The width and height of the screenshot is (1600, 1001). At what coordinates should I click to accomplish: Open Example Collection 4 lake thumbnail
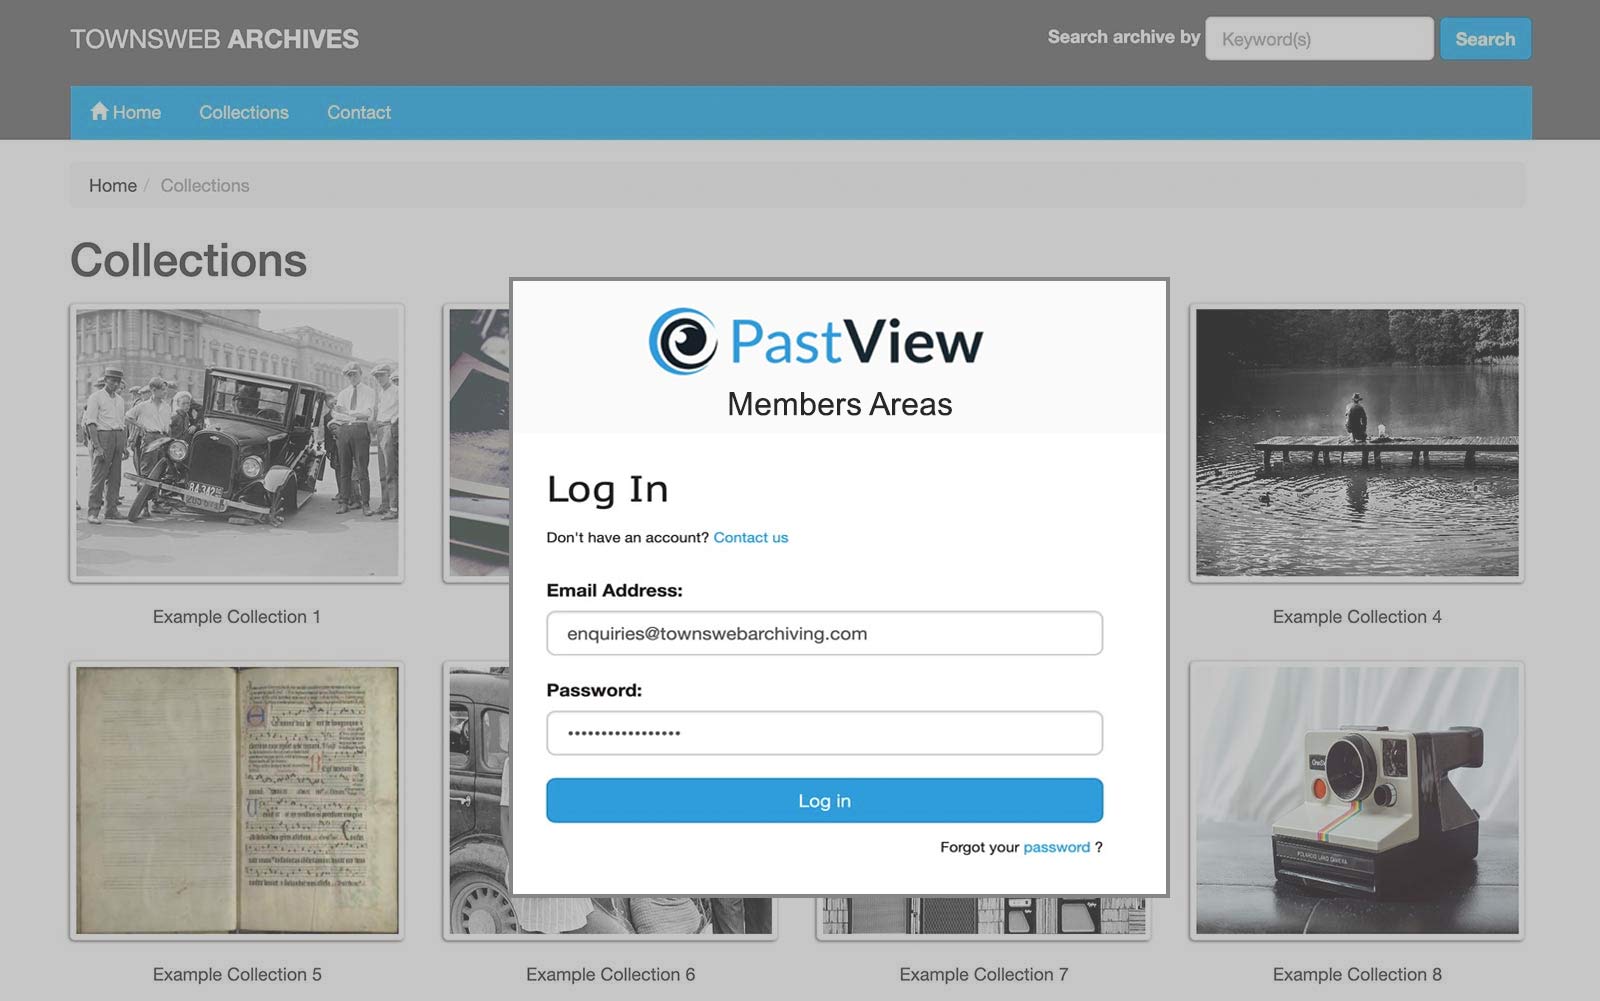[1357, 442]
